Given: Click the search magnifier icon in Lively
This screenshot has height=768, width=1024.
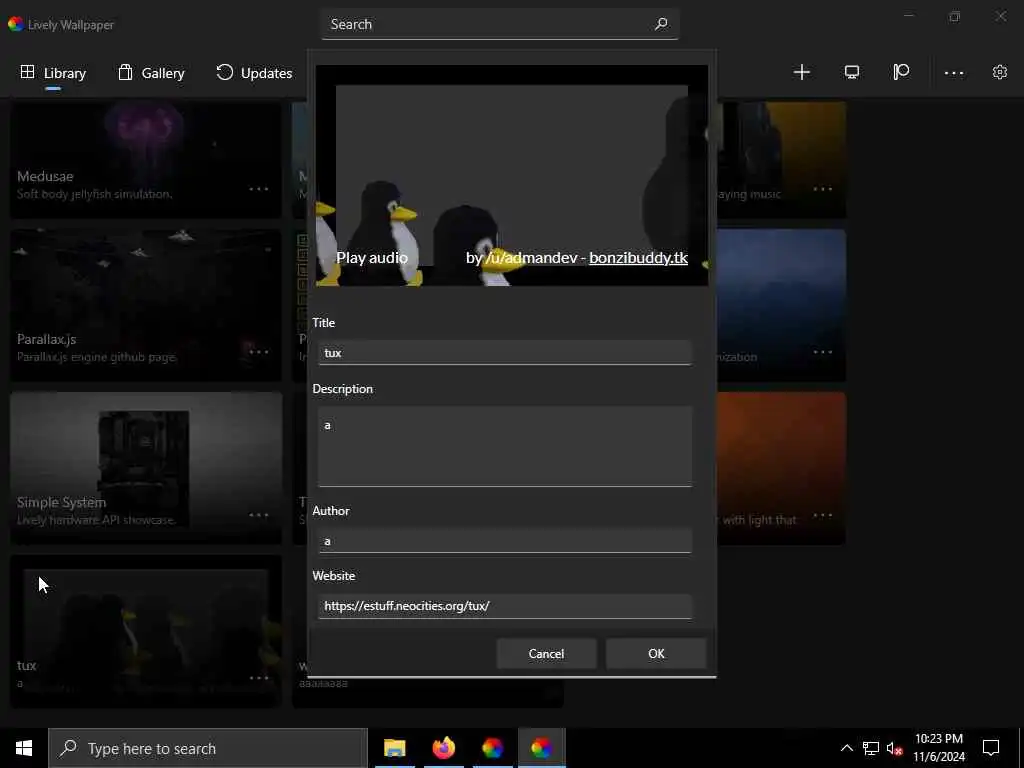Looking at the screenshot, I should pyautogui.click(x=661, y=24).
